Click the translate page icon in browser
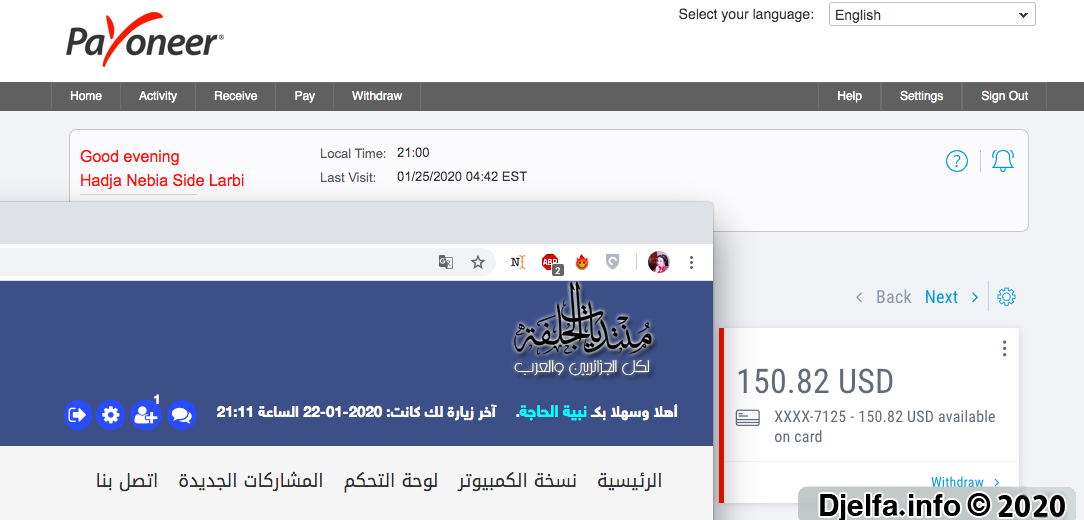 446,262
